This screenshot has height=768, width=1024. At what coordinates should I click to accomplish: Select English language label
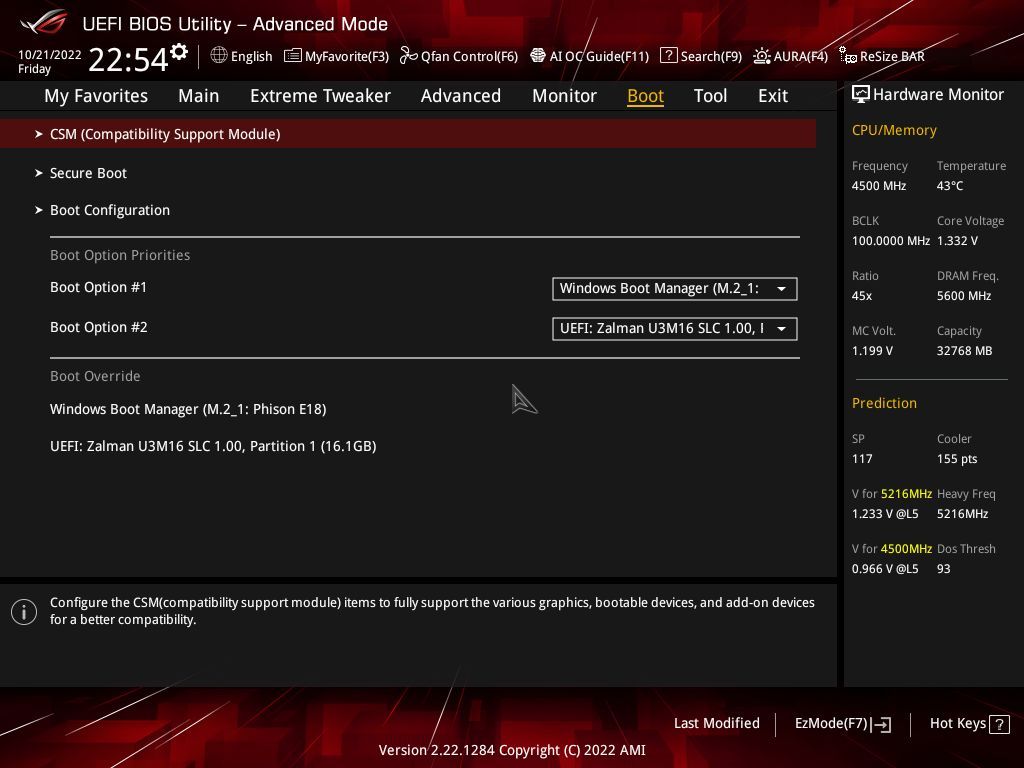pos(251,56)
